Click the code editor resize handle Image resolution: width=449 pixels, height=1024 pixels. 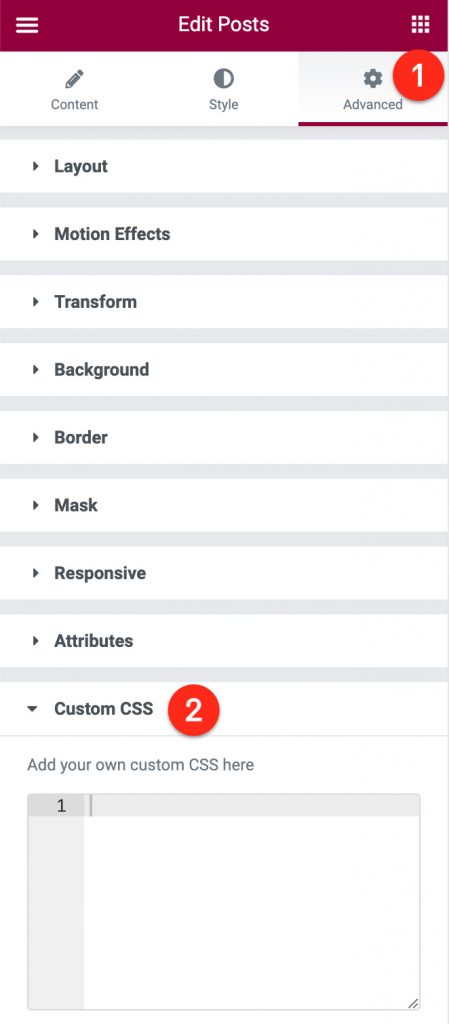coord(412,1003)
